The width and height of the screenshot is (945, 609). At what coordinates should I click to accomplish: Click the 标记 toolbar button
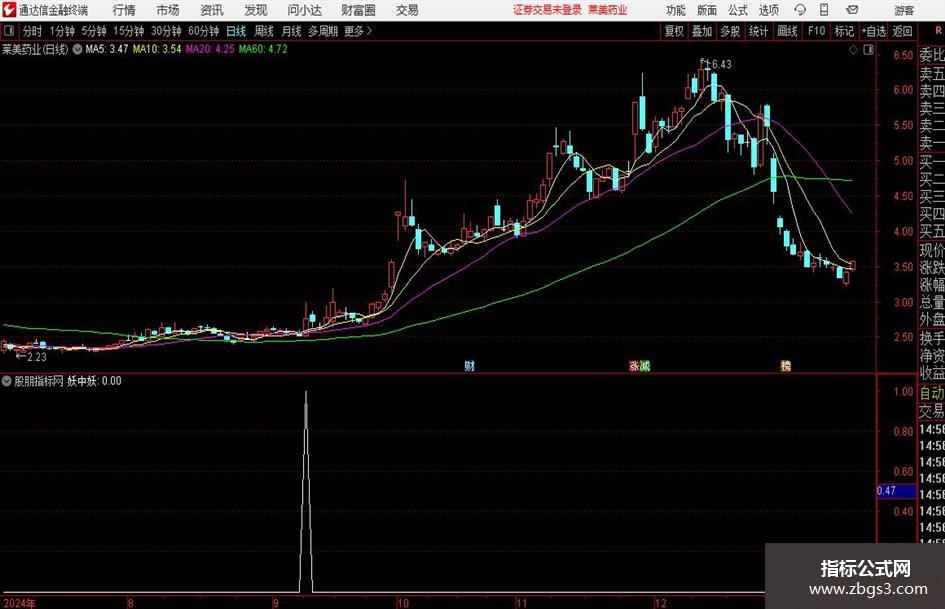click(844, 31)
